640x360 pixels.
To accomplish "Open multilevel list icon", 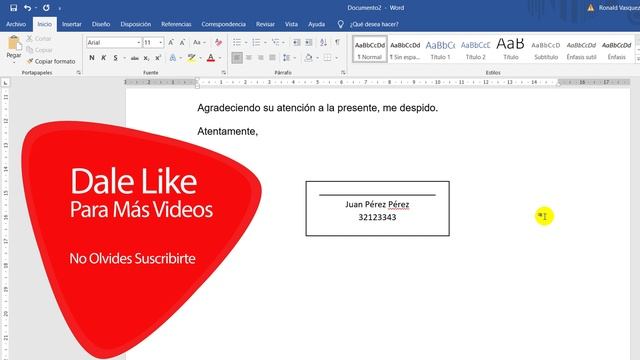I will (x=276, y=42).
